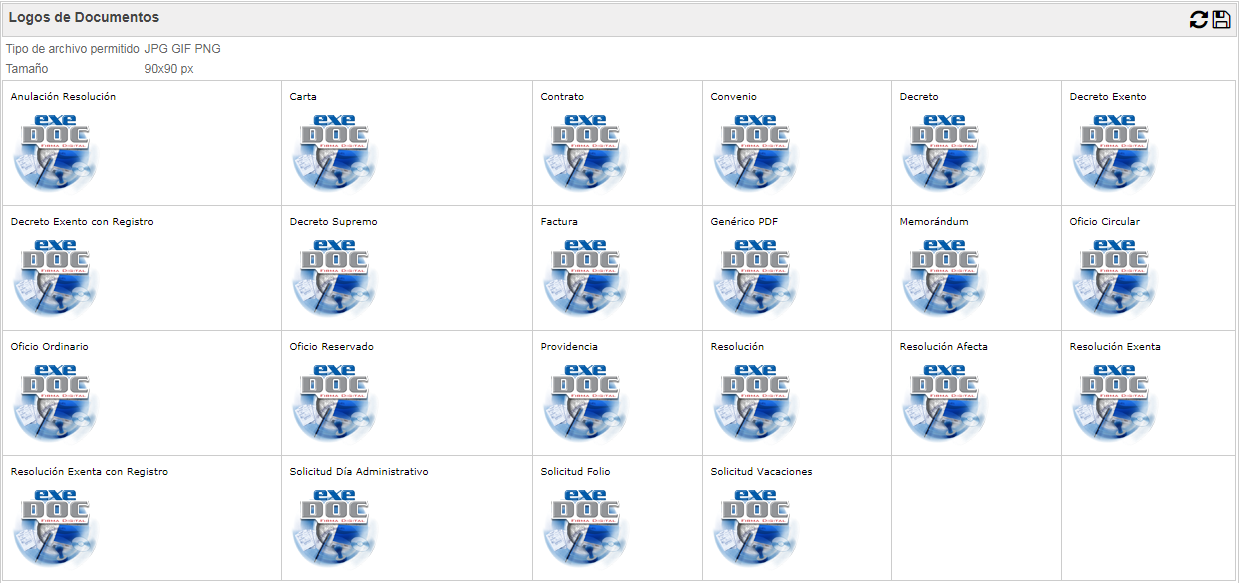Click the 'Resolución Exenta' label
Screen dimensions: 1242x583
point(1115,347)
